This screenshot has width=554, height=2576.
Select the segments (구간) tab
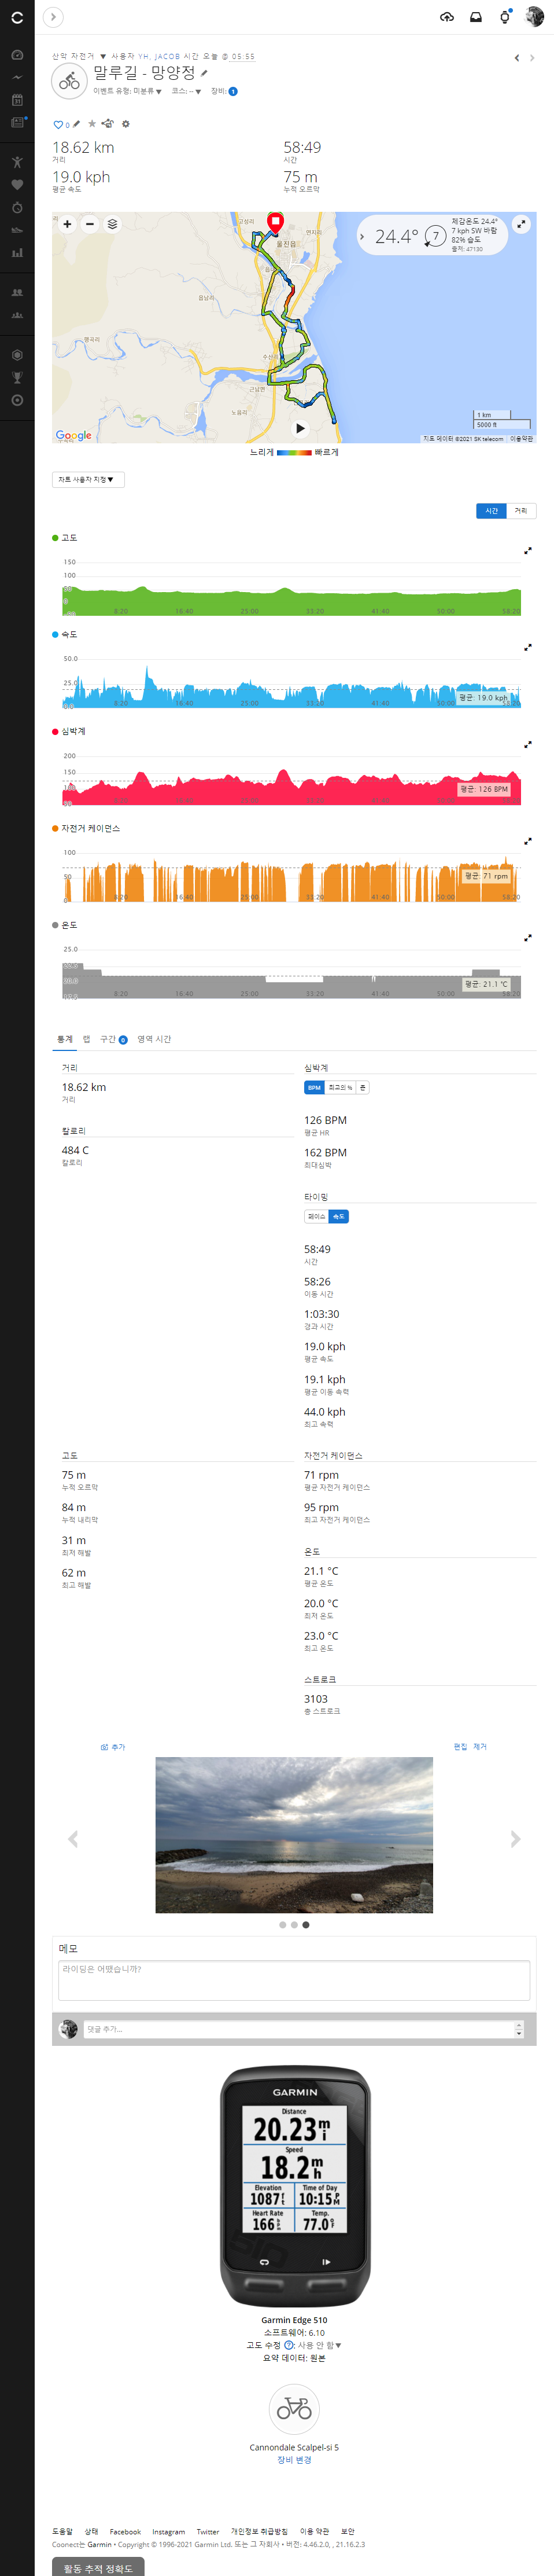[113, 1039]
